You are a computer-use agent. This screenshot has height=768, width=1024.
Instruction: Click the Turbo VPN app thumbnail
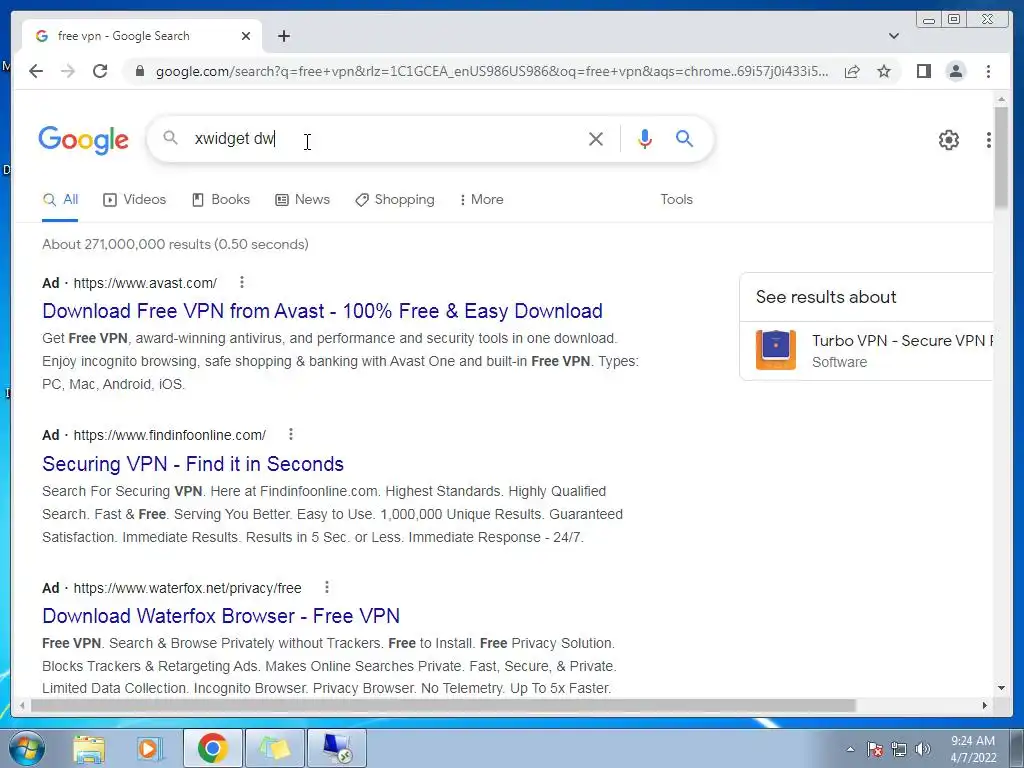[x=776, y=350]
